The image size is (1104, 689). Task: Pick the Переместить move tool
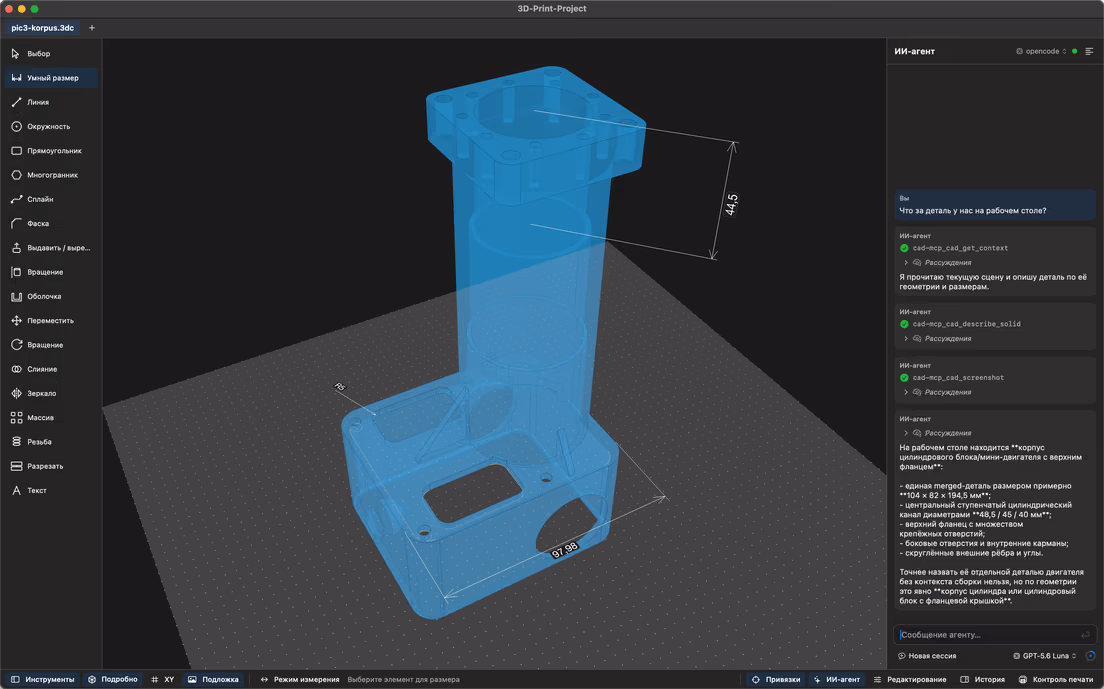(51, 321)
